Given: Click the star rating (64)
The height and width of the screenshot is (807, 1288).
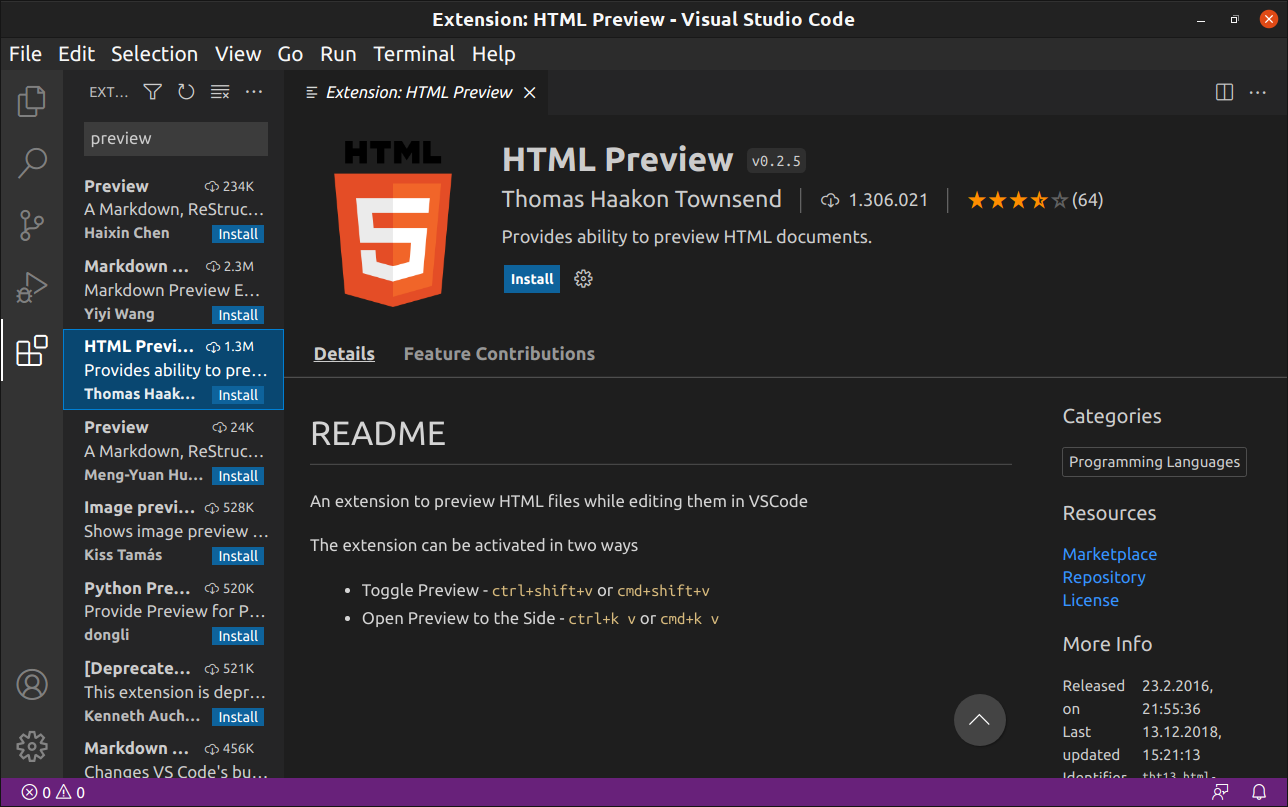Looking at the screenshot, I should click(1035, 200).
